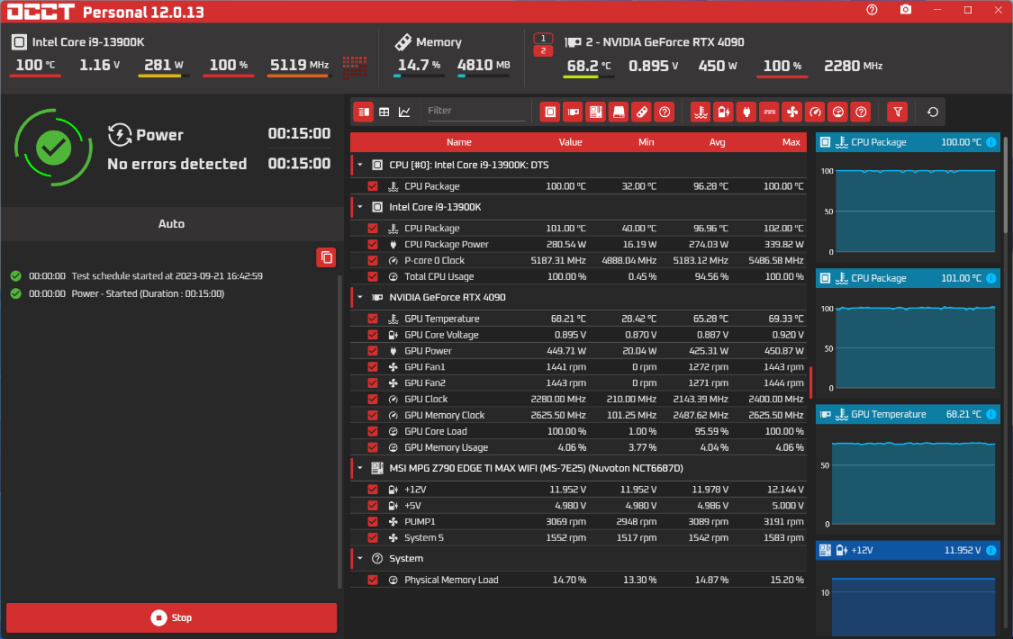This screenshot has width=1013, height=639.
Task: Toggle fan speed readings filter icon
Action: coord(792,112)
